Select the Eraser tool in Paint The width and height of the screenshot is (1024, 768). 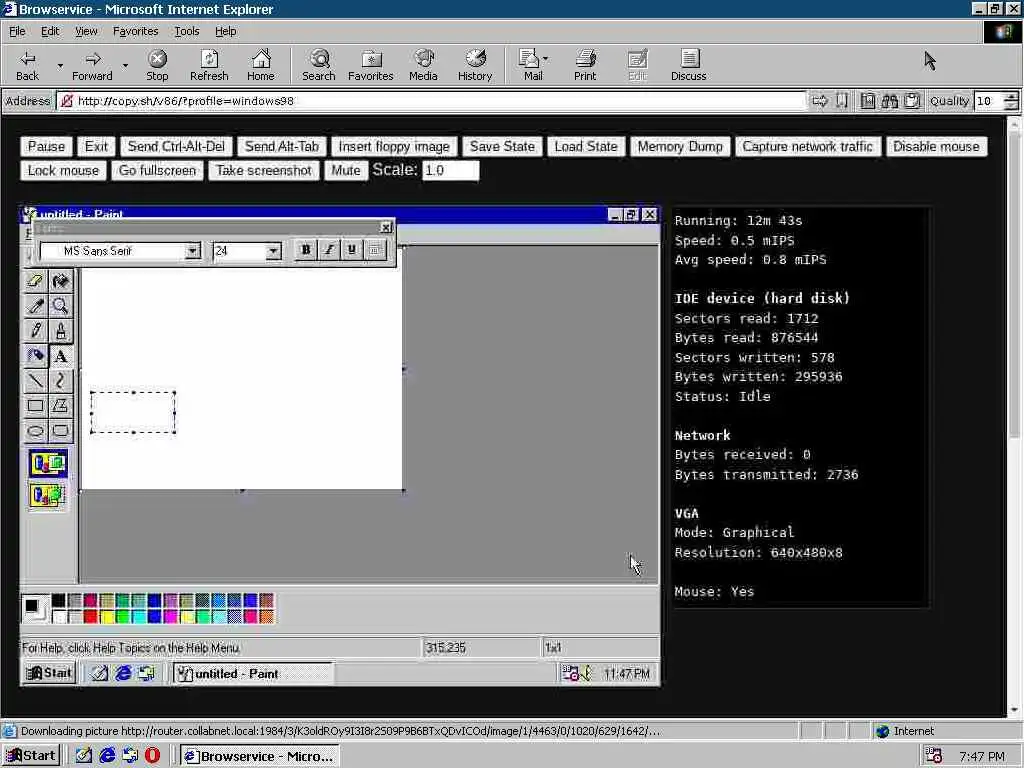(x=36, y=281)
